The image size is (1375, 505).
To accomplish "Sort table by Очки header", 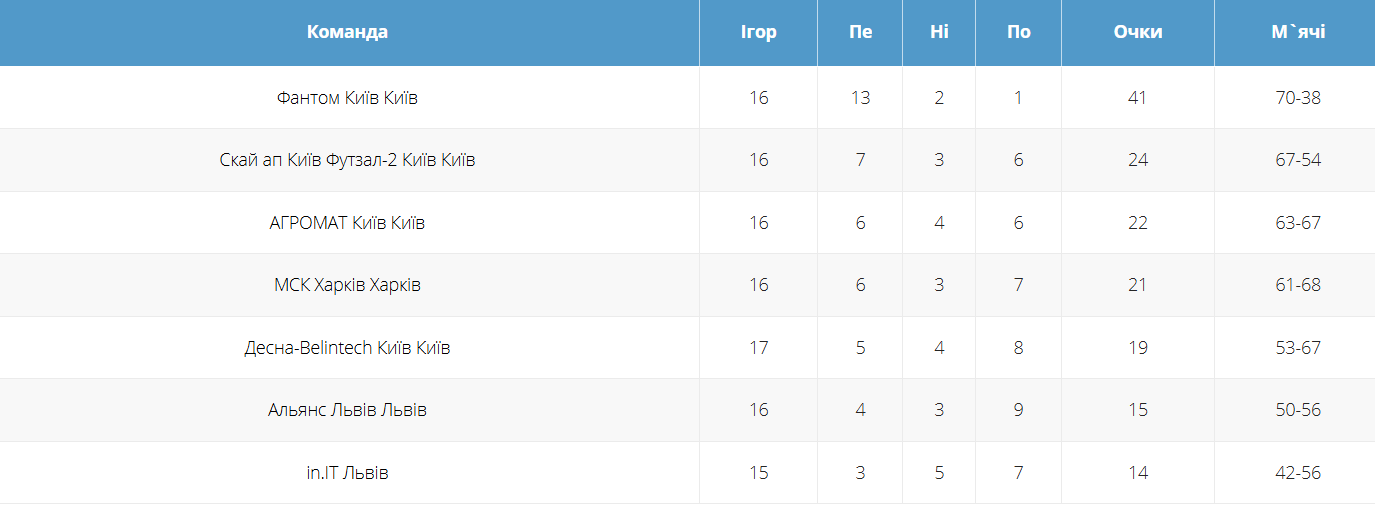I will click(1138, 32).
